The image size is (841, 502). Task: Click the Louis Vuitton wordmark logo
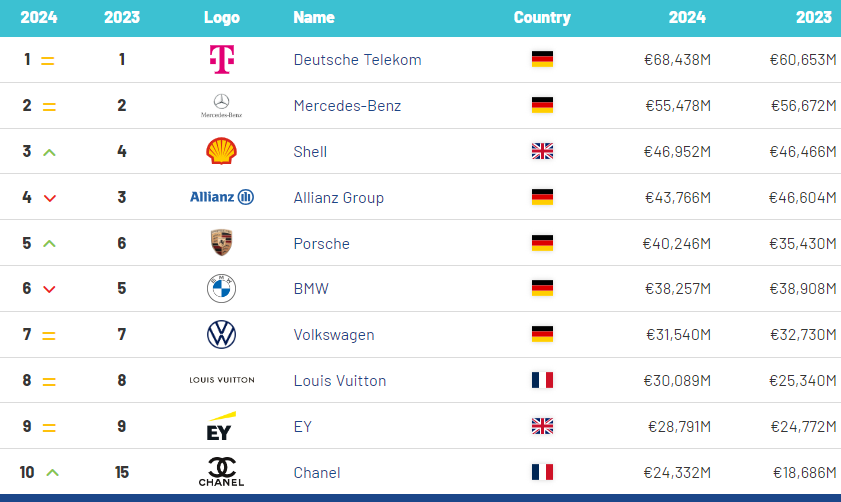[x=221, y=380]
